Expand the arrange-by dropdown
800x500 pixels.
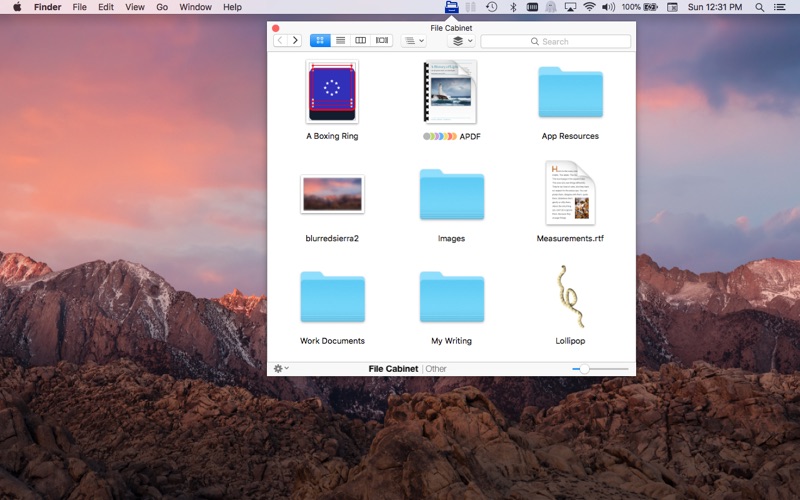coord(412,41)
